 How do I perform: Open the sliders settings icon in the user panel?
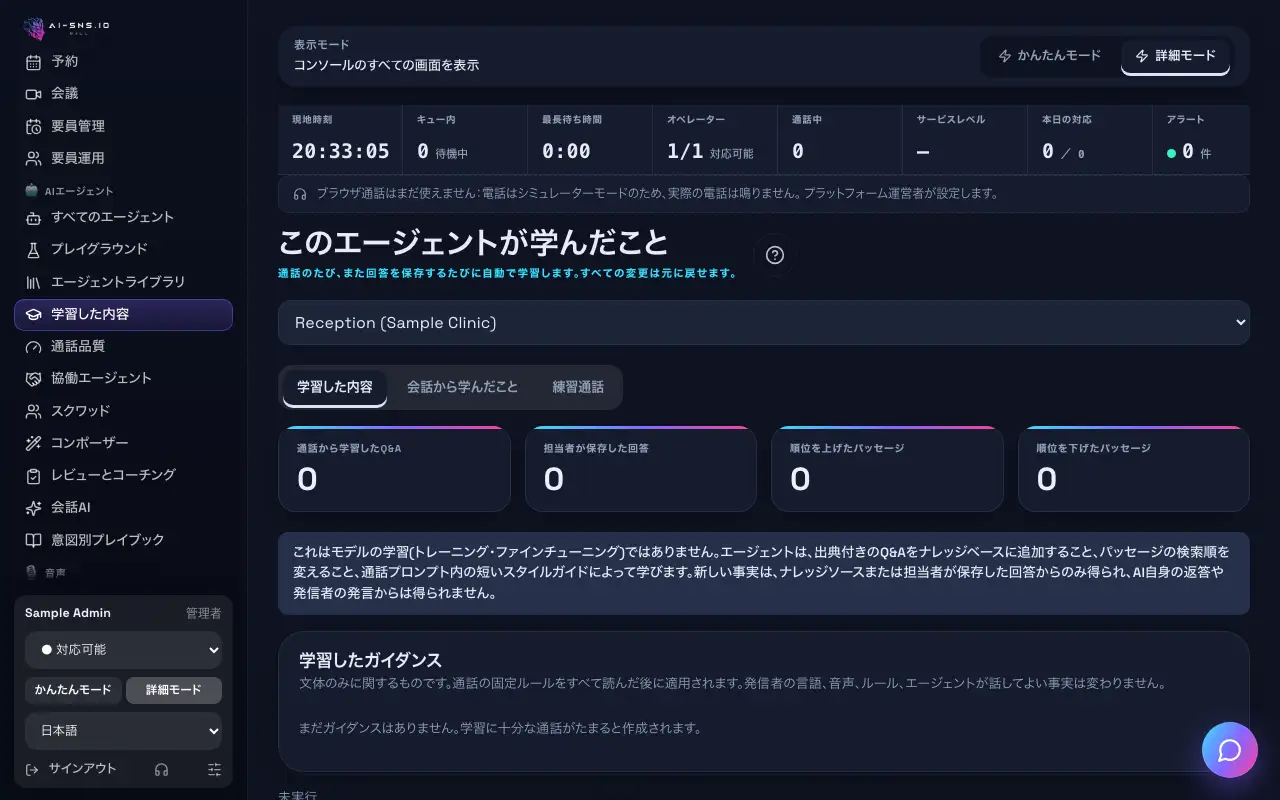[214, 769]
